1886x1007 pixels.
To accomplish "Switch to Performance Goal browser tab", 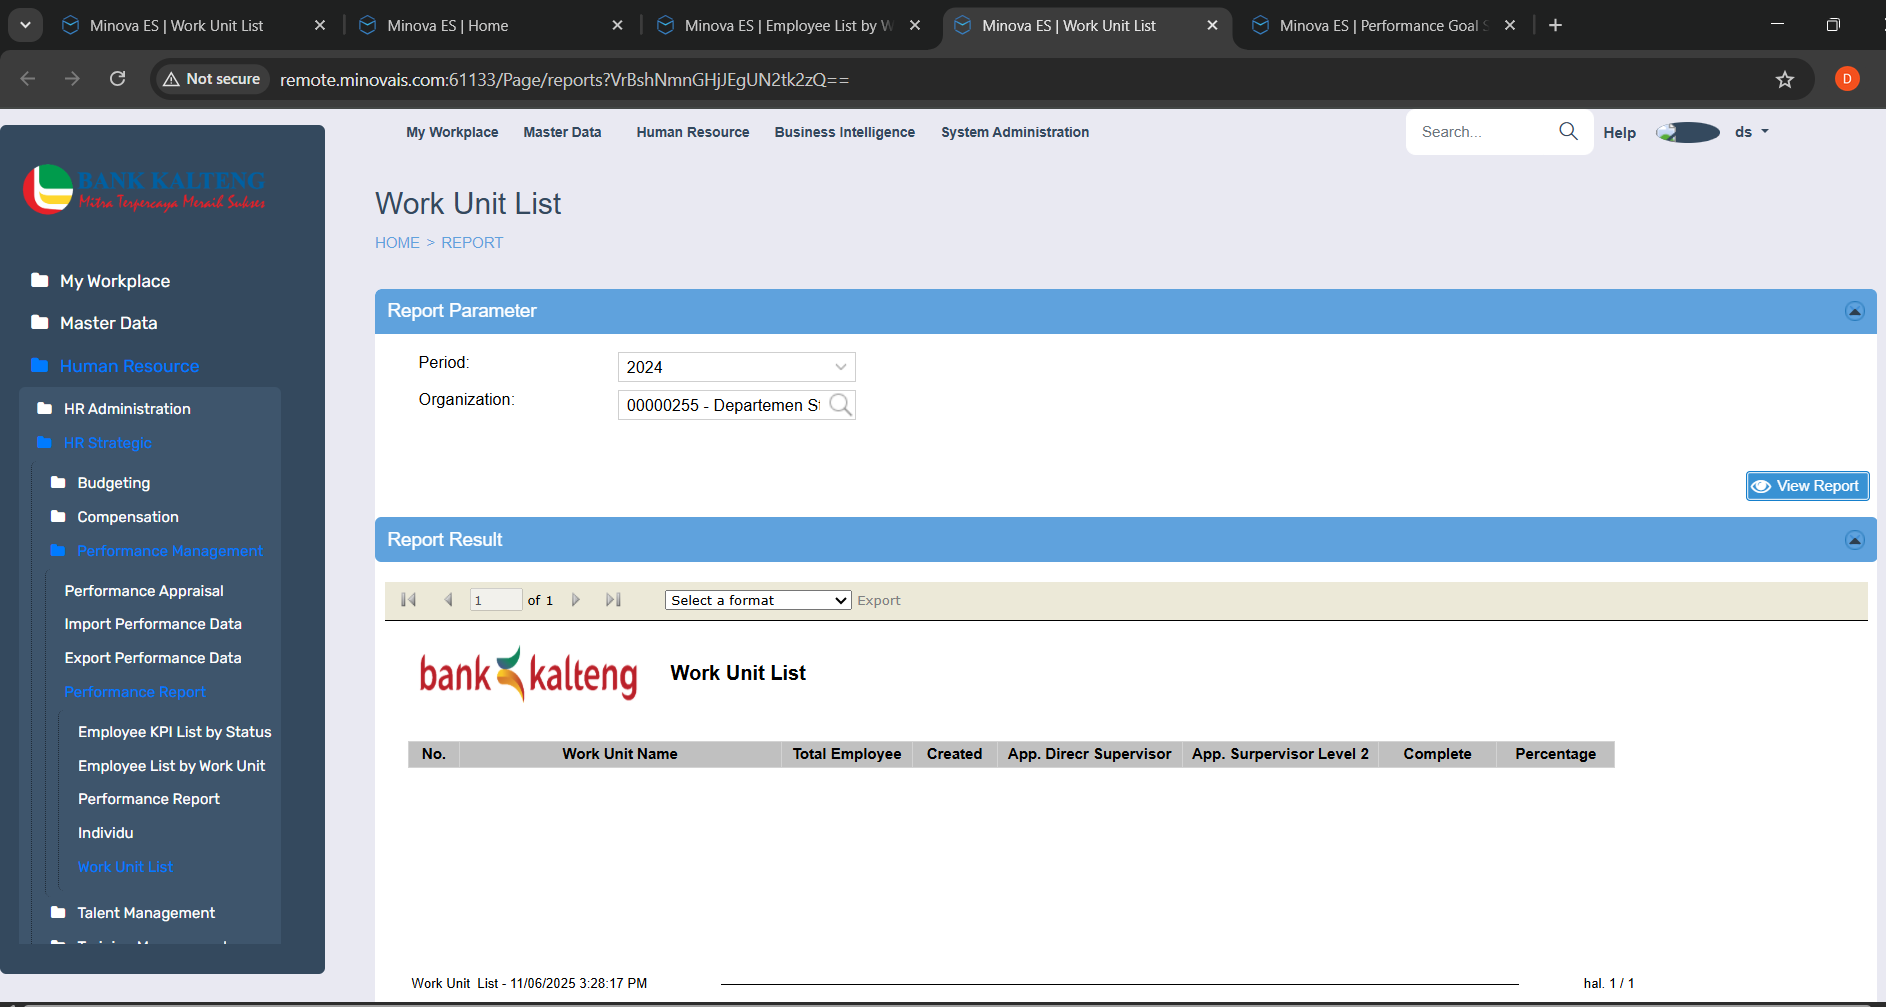I will click(1383, 25).
